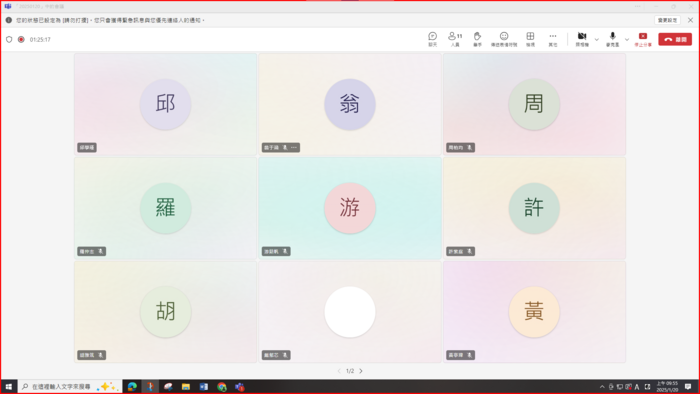The width and height of the screenshot is (700, 394).
Task: Open Chrome from the taskbar
Action: (222, 386)
